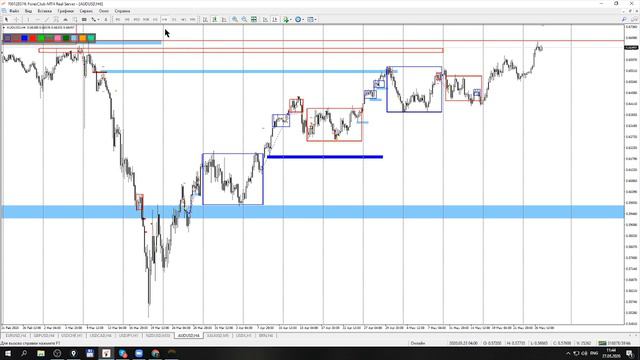
Task: Open the Вставка menu
Action: (x=44, y=11)
